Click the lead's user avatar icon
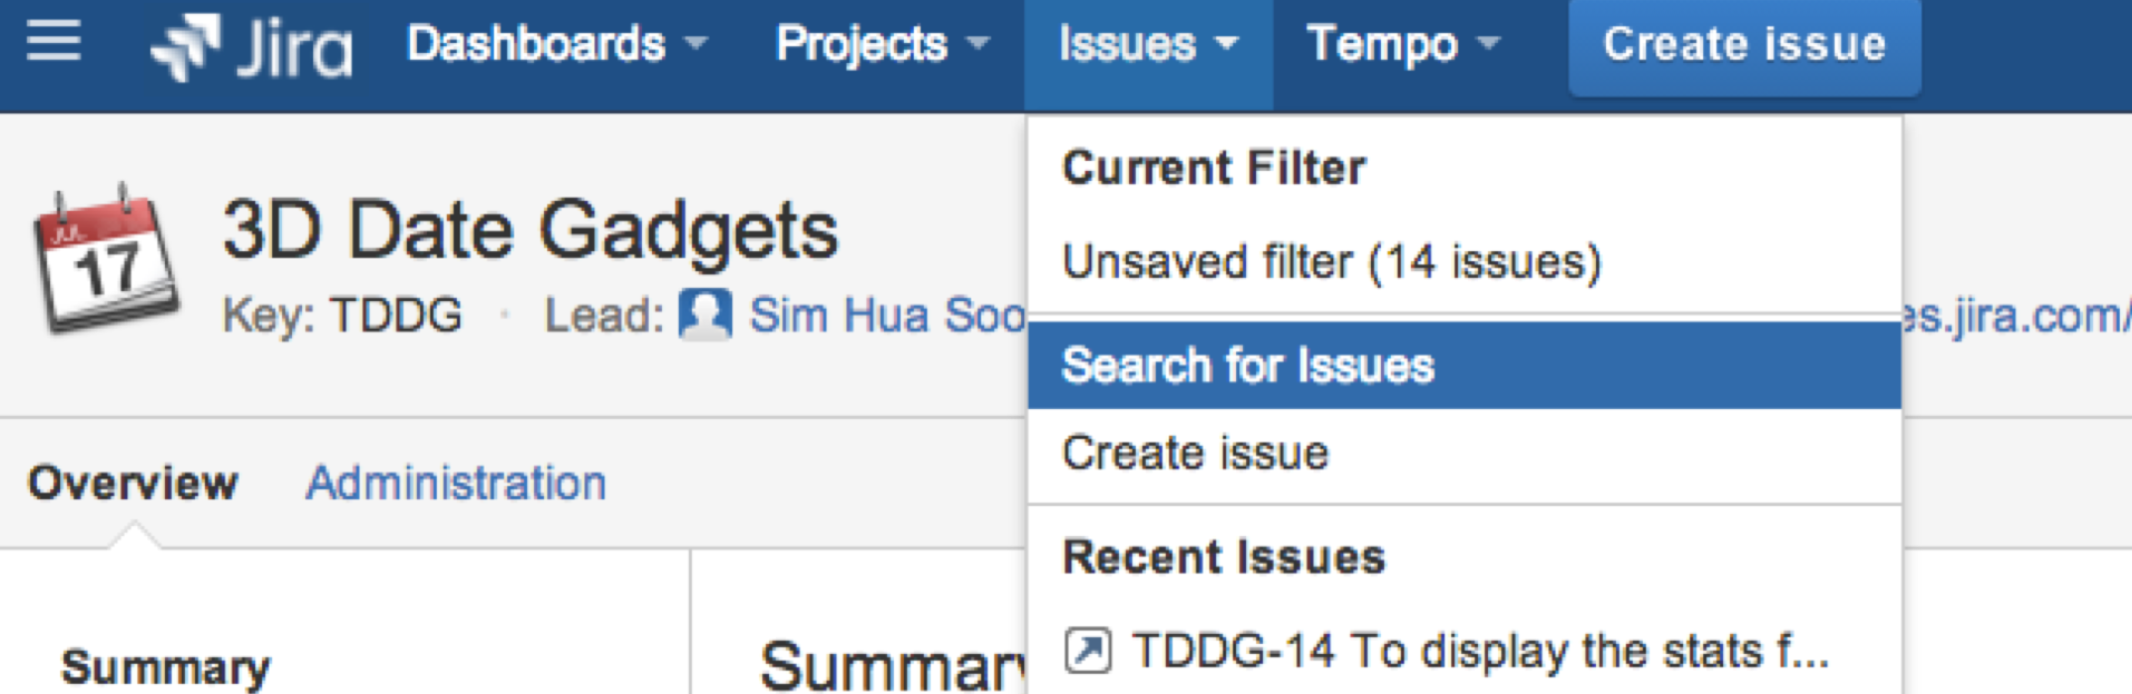Screen dimensions: 2132x694 click(705, 314)
